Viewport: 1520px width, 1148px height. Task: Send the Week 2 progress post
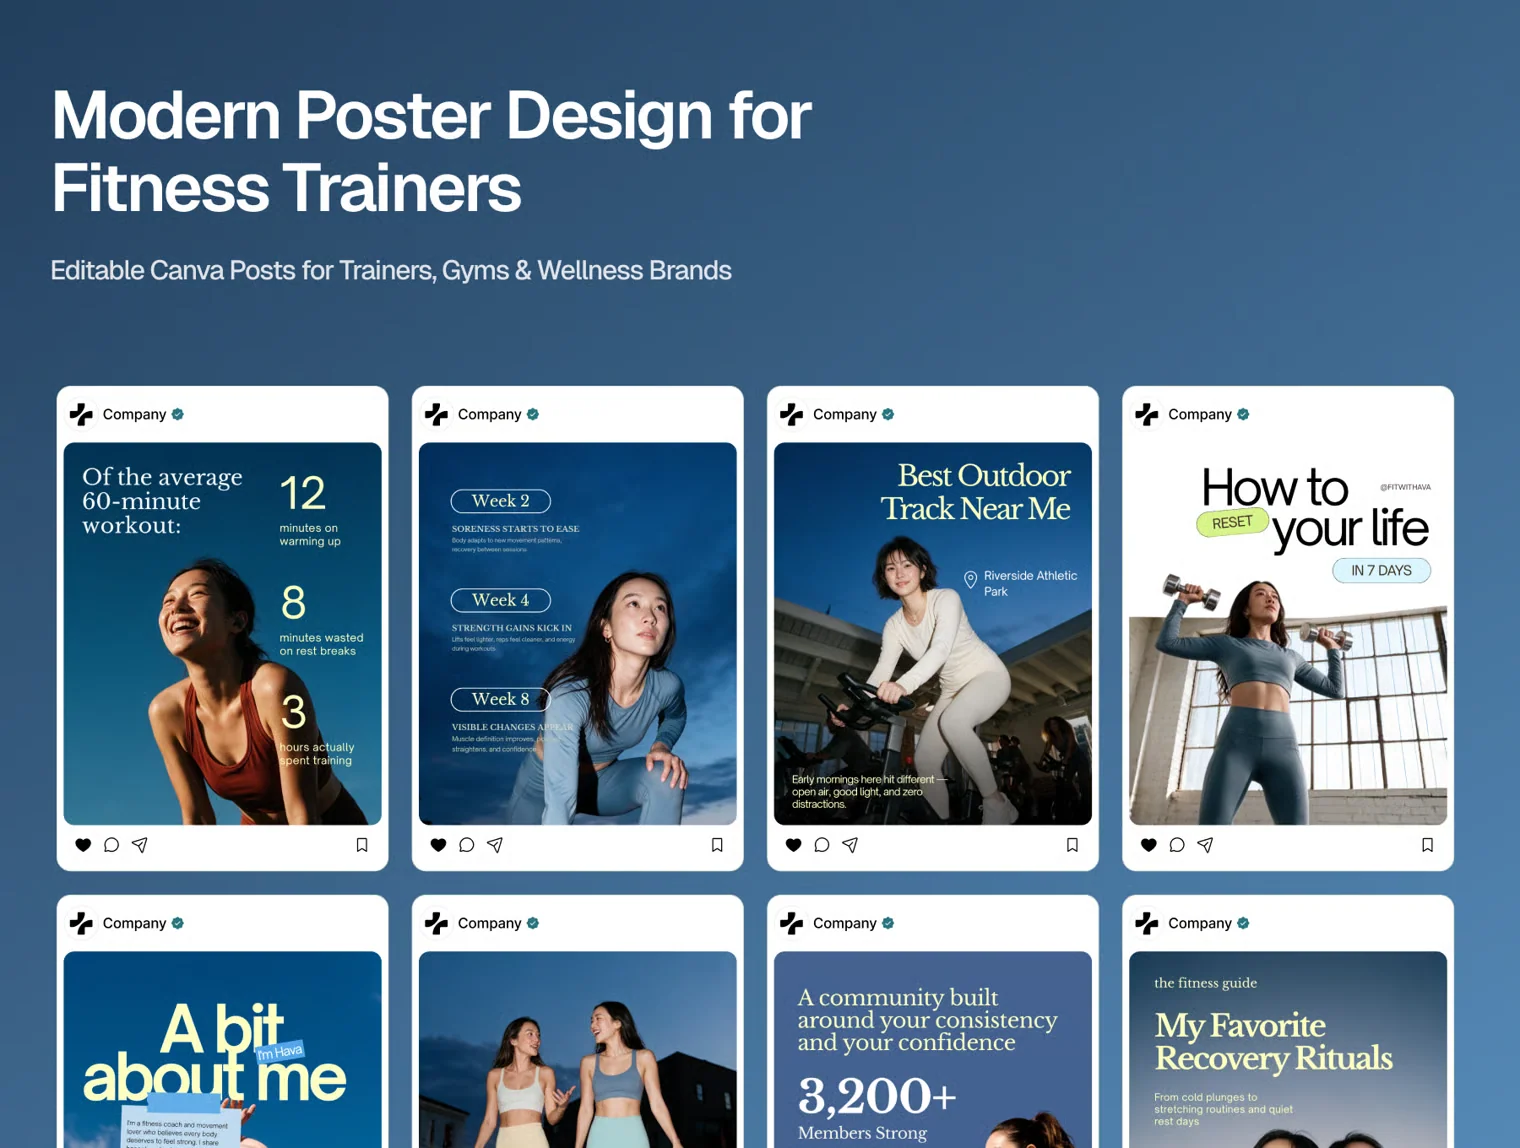(x=495, y=845)
